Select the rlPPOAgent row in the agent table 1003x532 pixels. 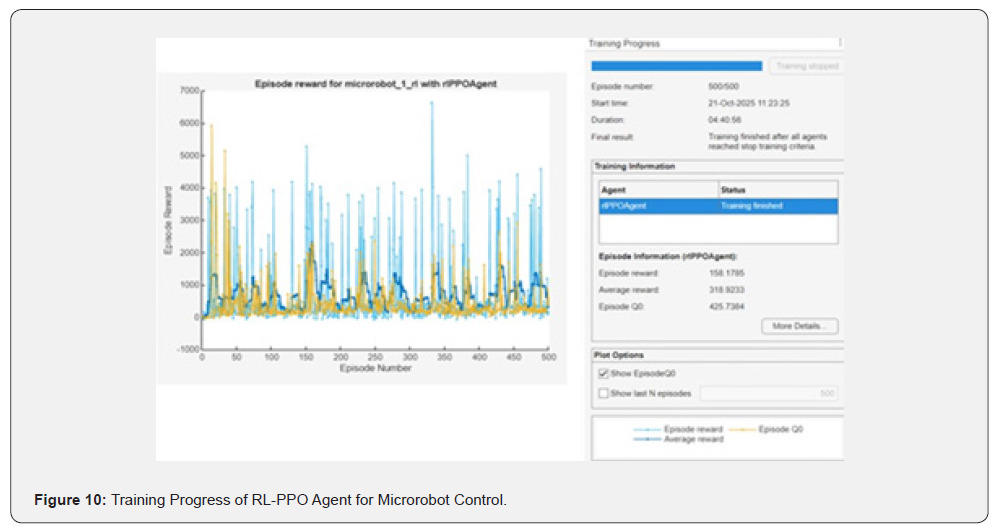(718, 206)
